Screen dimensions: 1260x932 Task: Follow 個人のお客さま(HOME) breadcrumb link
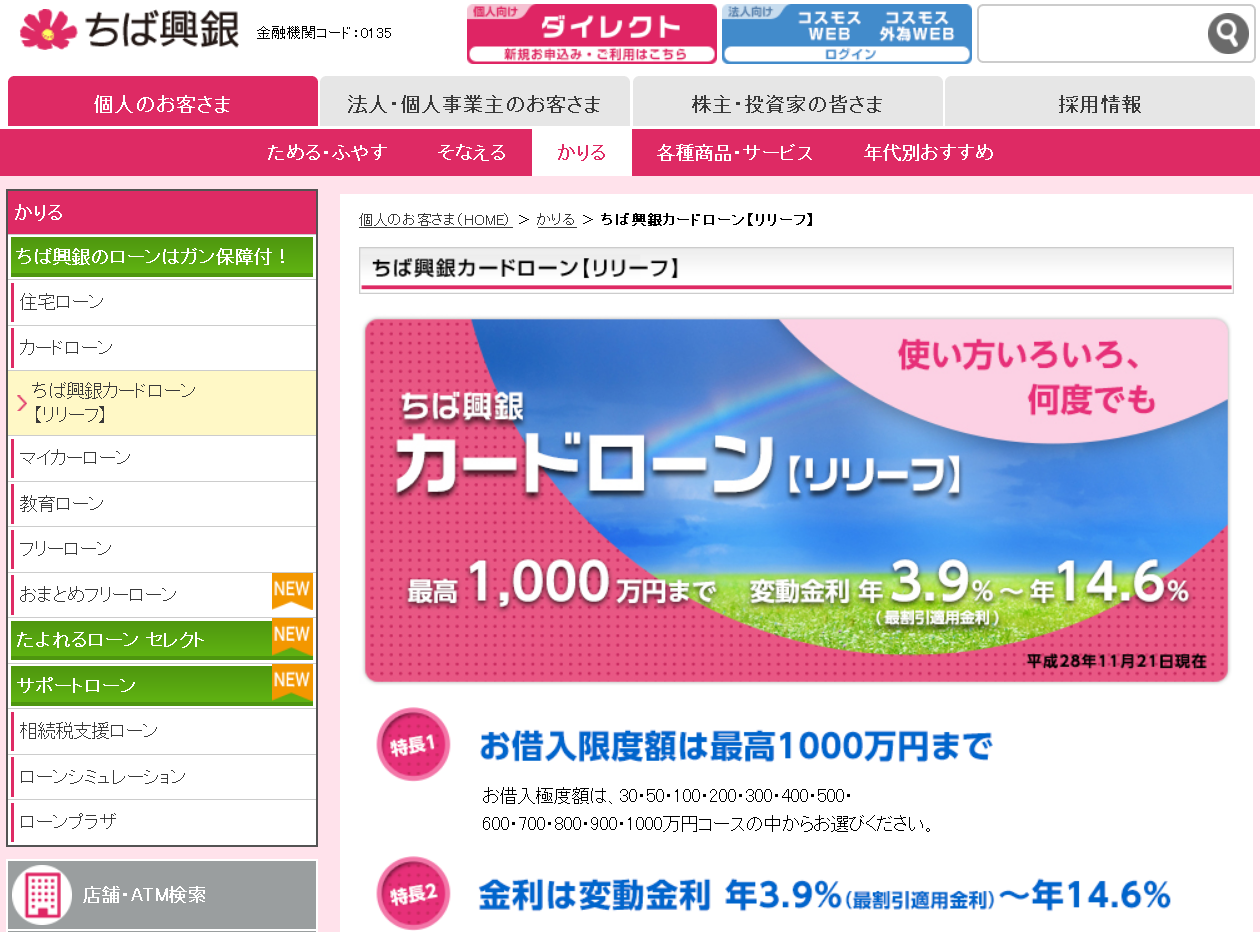coord(435,220)
